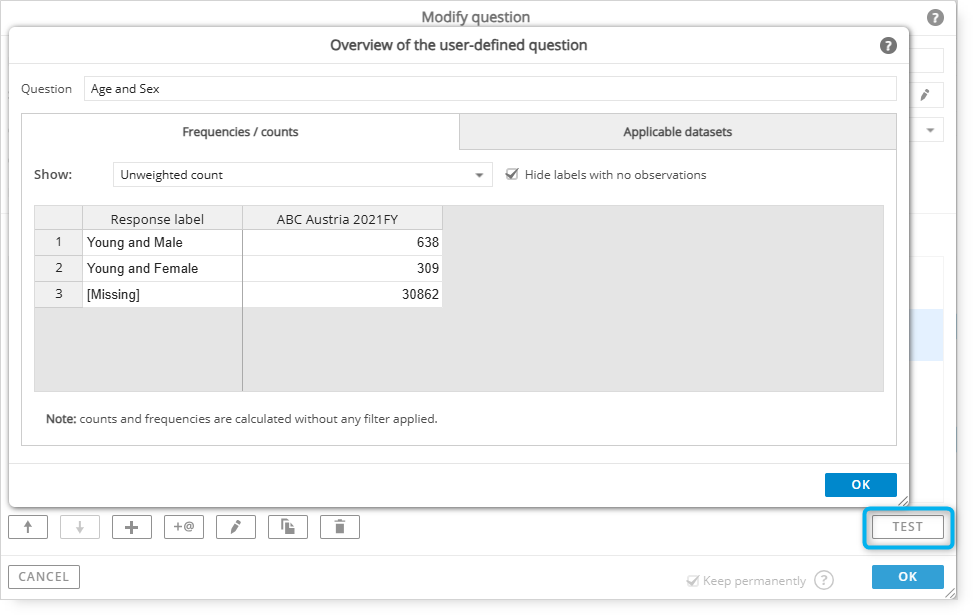The height and width of the screenshot is (615, 973).
Task: Edit the item with bottom pencil icon
Action: click(x=236, y=527)
